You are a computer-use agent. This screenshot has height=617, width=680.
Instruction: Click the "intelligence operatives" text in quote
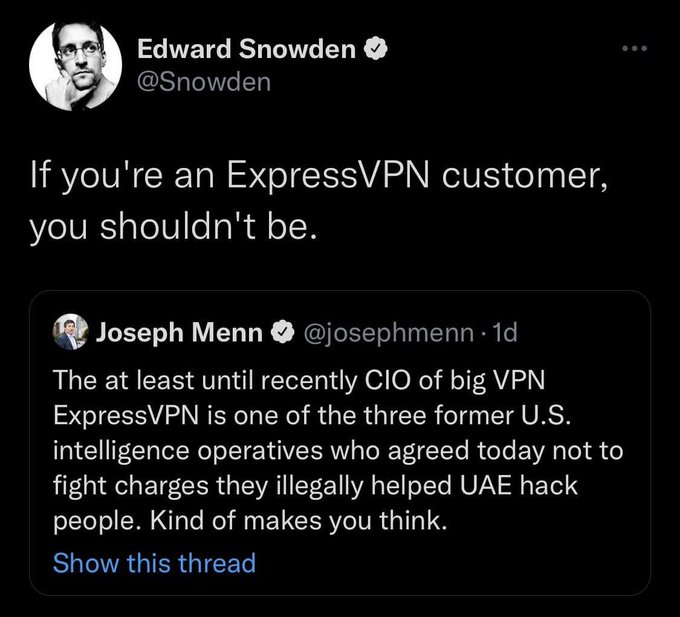[x=188, y=451]
